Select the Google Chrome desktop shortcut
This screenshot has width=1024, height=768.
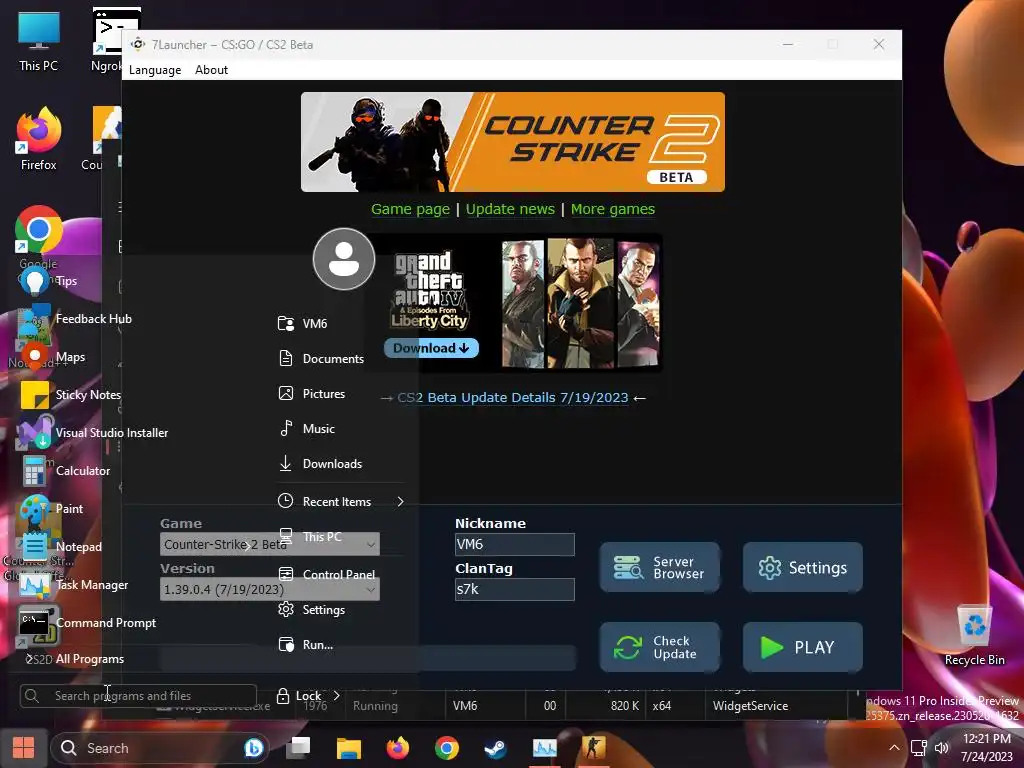point(39,238)
